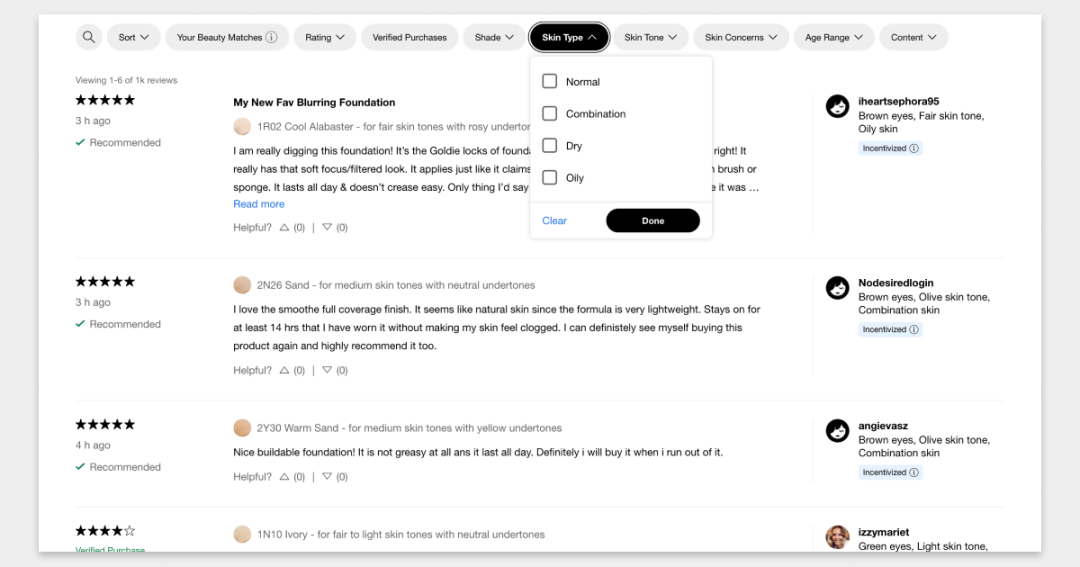Enable the Dry skin type checkbox
The height and width of the screenshot is (567, 1080).
click(550, 145)
